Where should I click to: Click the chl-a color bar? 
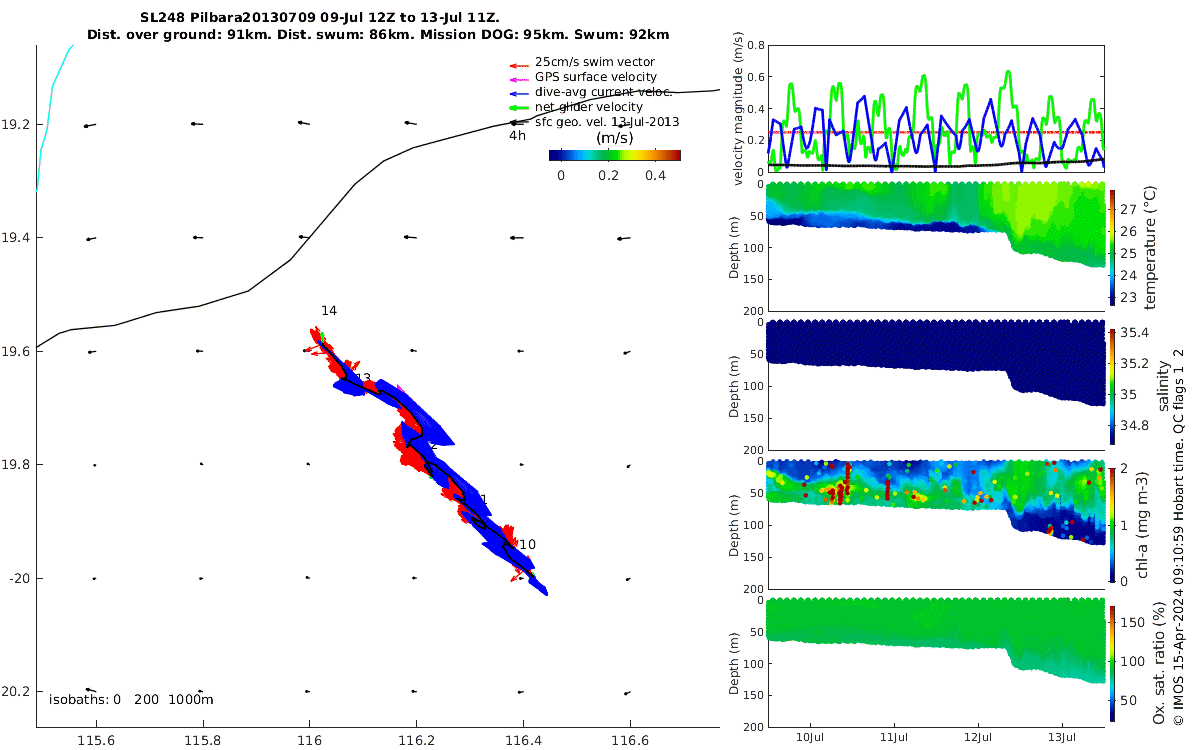[x=1113, y=523]
